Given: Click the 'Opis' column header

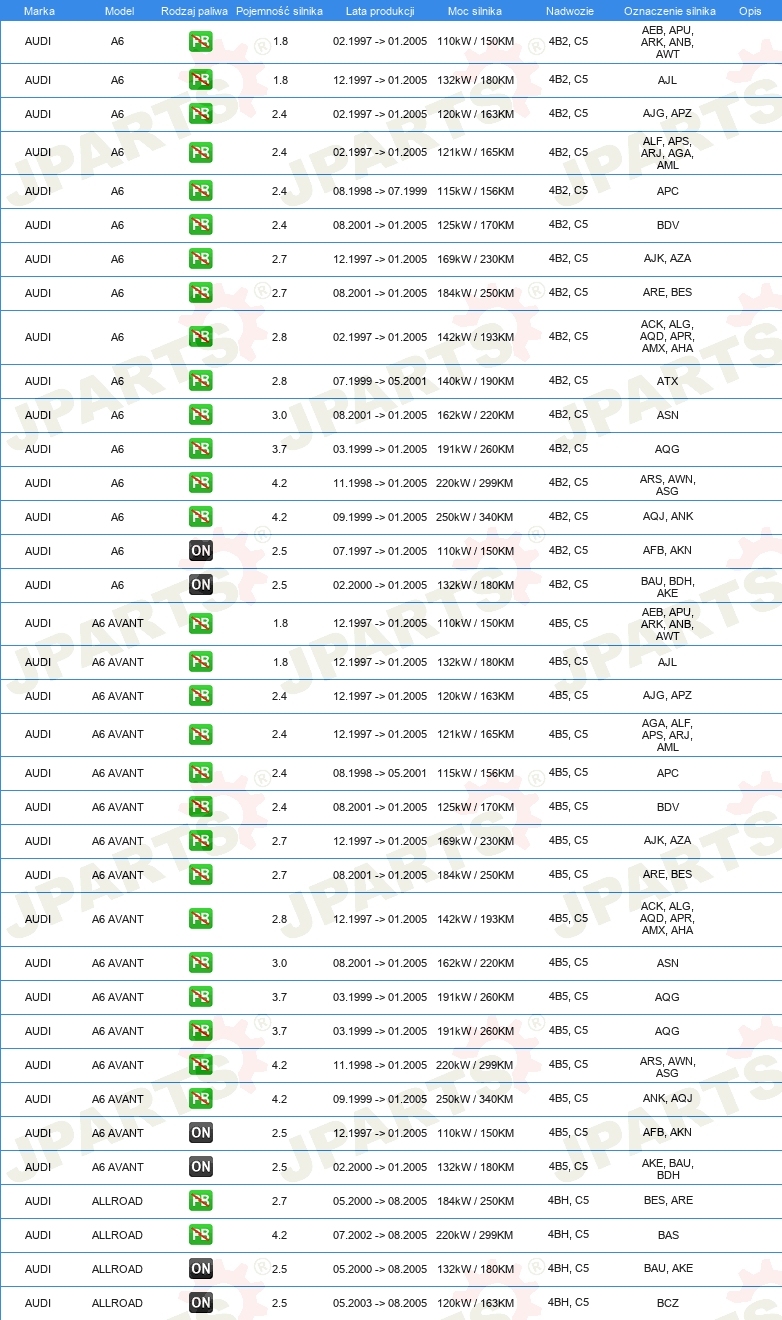Looking at the screenshot, I should click(749, 11).
